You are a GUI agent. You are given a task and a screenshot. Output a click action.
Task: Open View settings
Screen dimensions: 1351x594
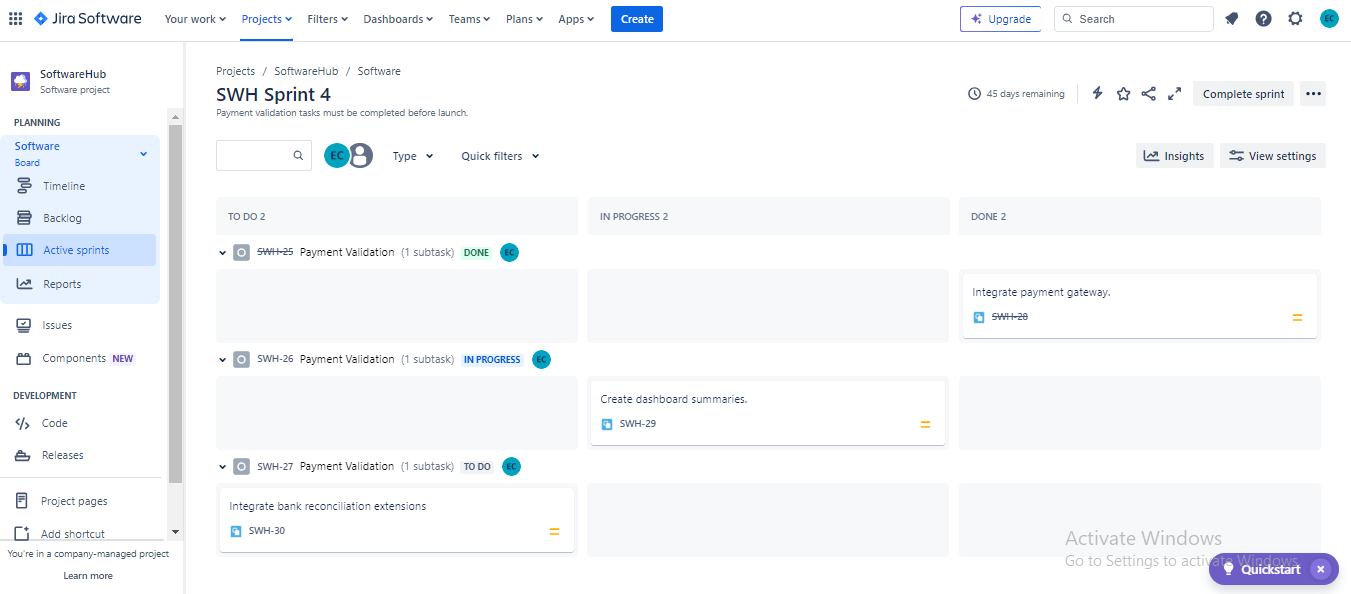1273,156
